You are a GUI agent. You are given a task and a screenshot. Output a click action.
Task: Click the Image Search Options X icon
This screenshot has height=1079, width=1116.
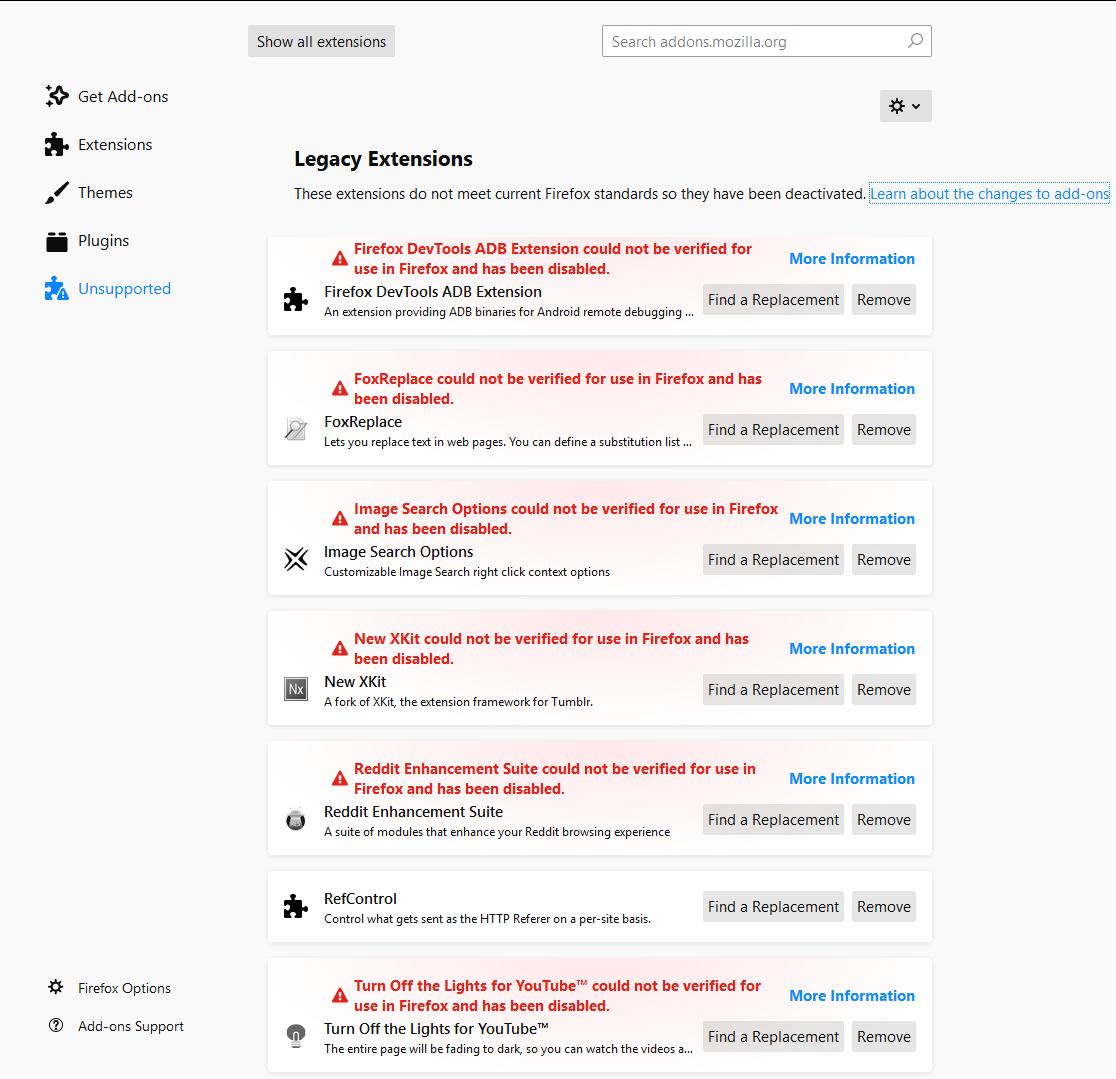click(x=295, y=559)
